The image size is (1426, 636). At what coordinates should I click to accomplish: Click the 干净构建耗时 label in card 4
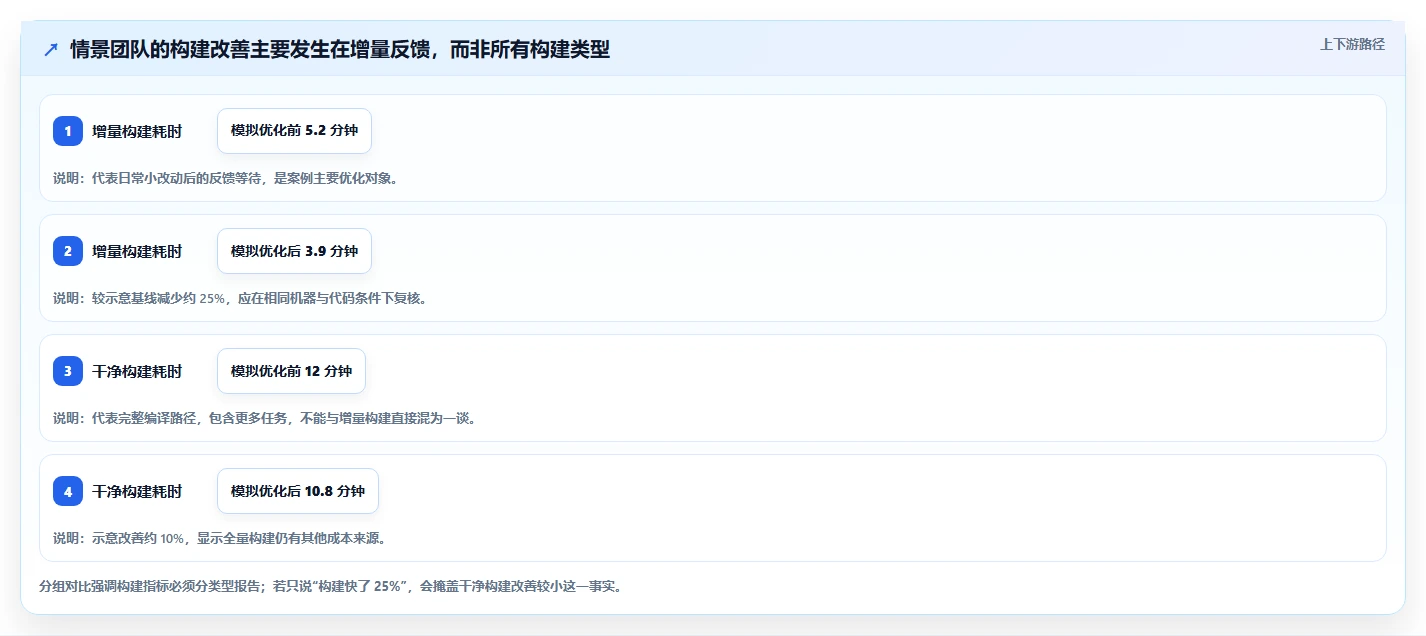pyautogui.click(x=137, y=491)
